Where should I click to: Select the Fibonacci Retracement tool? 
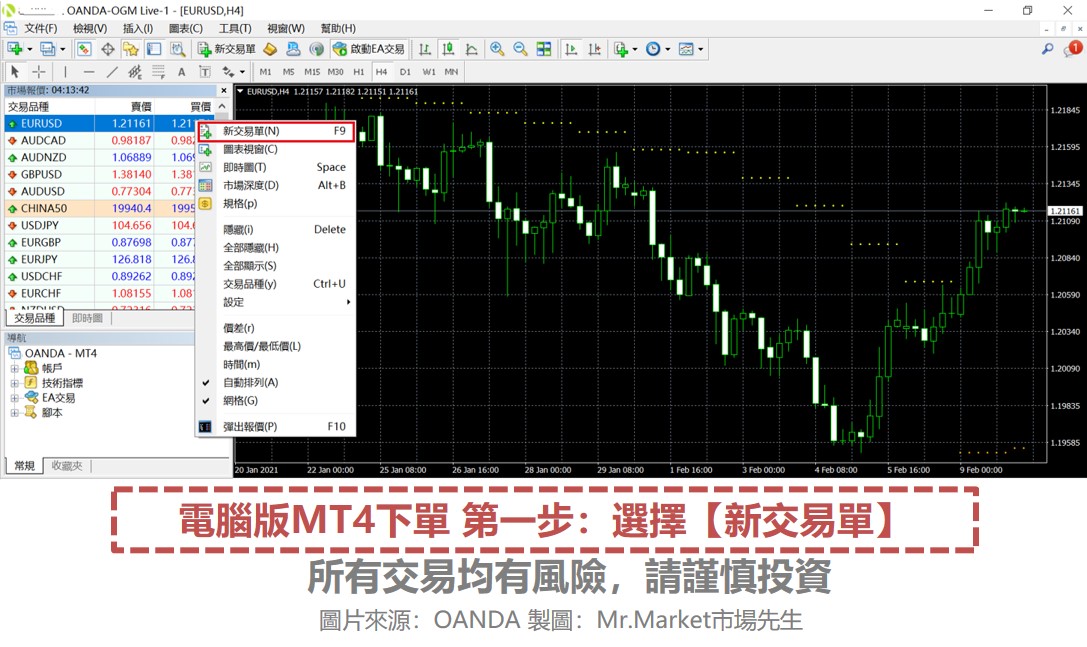[158, 71]
